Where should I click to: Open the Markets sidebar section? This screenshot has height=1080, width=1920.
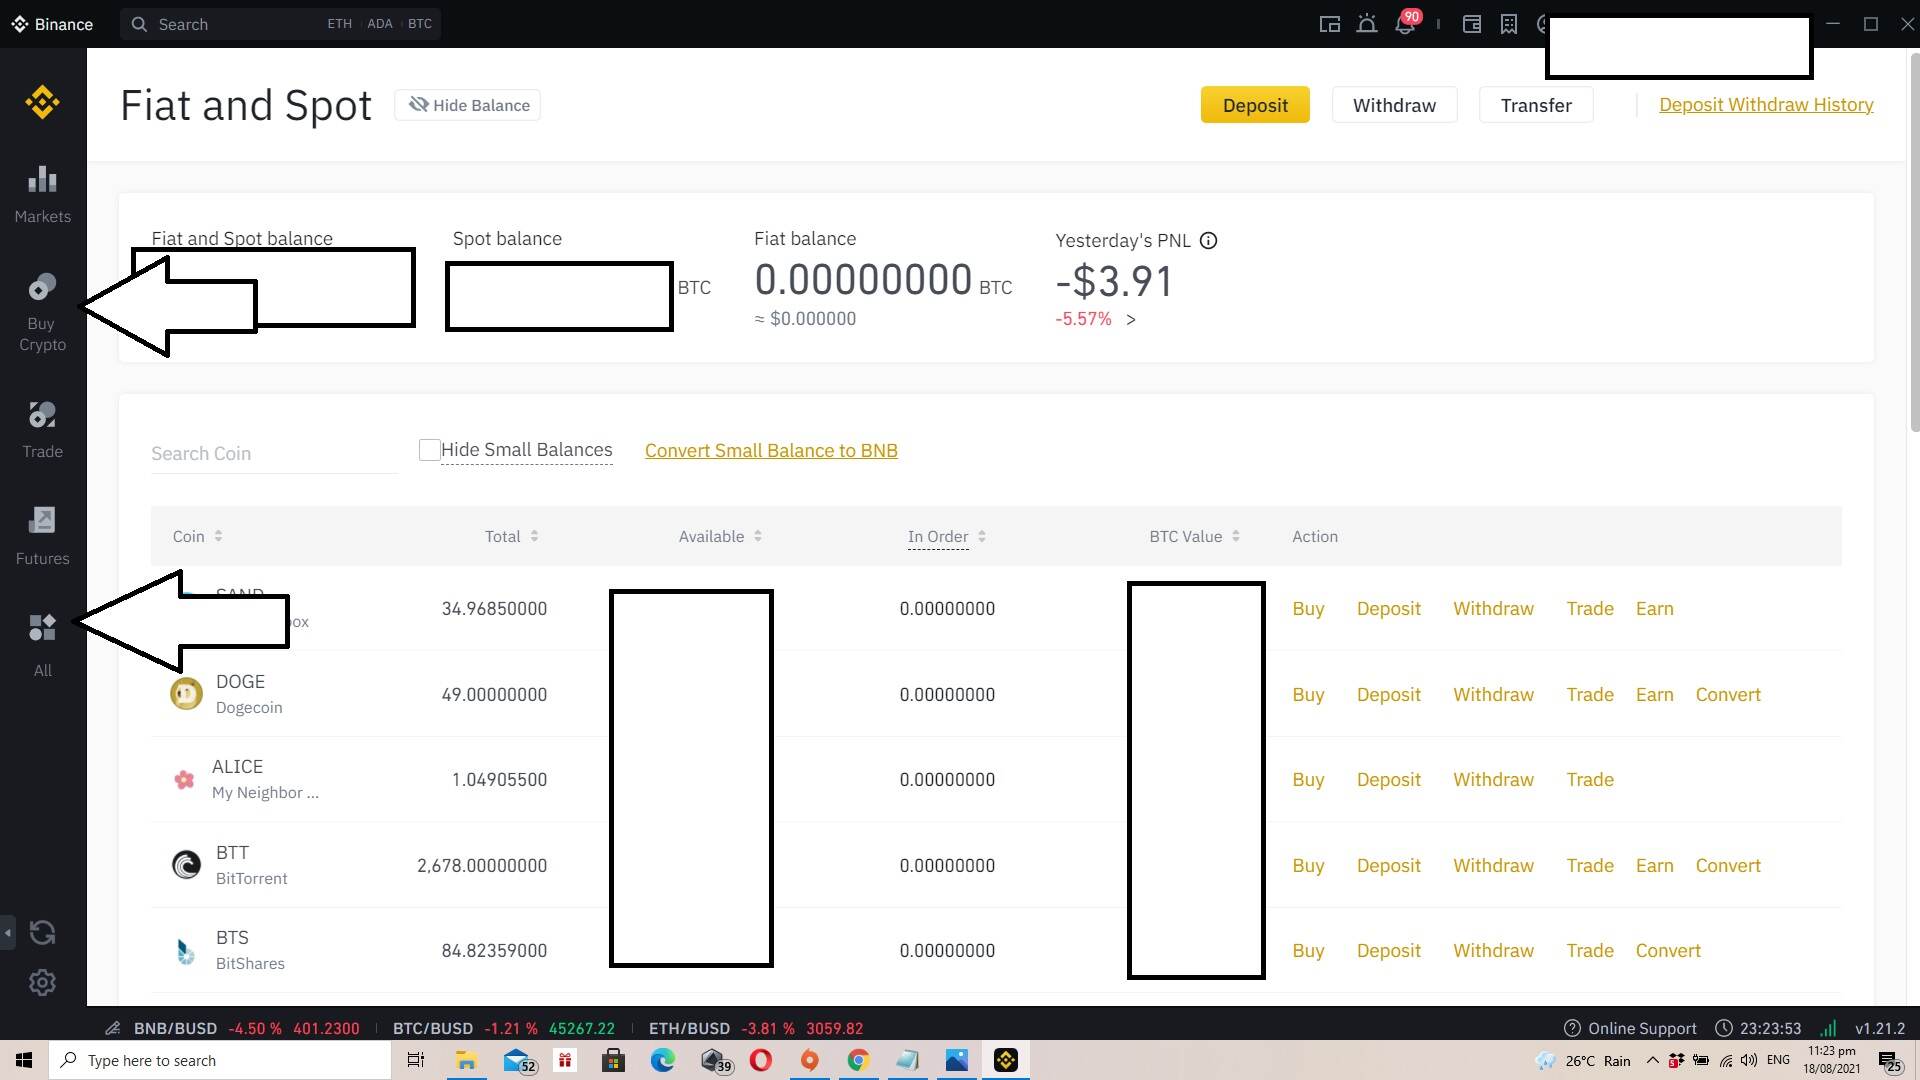[42, 195]
